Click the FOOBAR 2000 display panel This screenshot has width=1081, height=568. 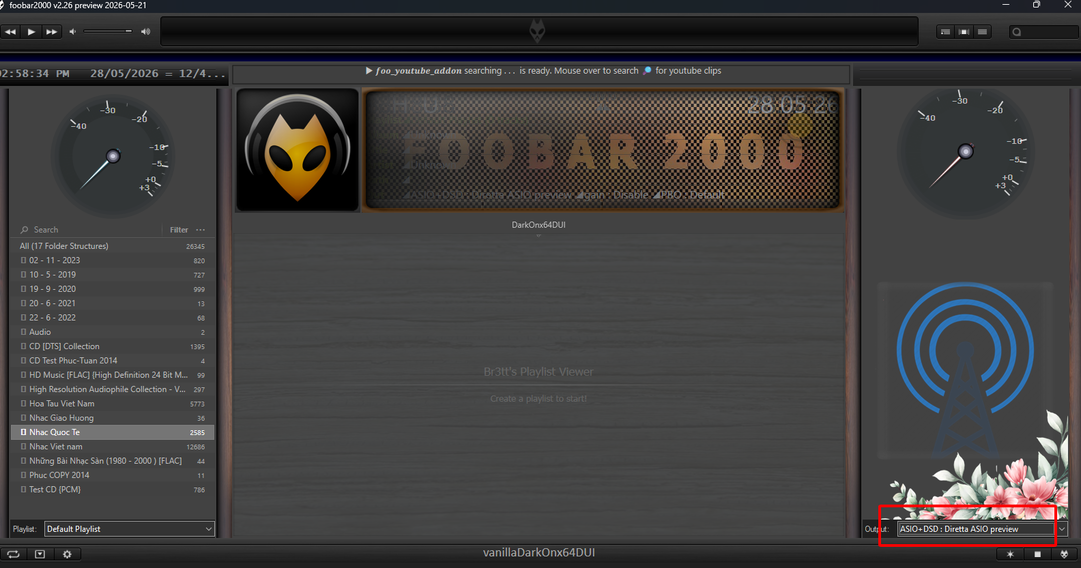click(x=603, y=150)
